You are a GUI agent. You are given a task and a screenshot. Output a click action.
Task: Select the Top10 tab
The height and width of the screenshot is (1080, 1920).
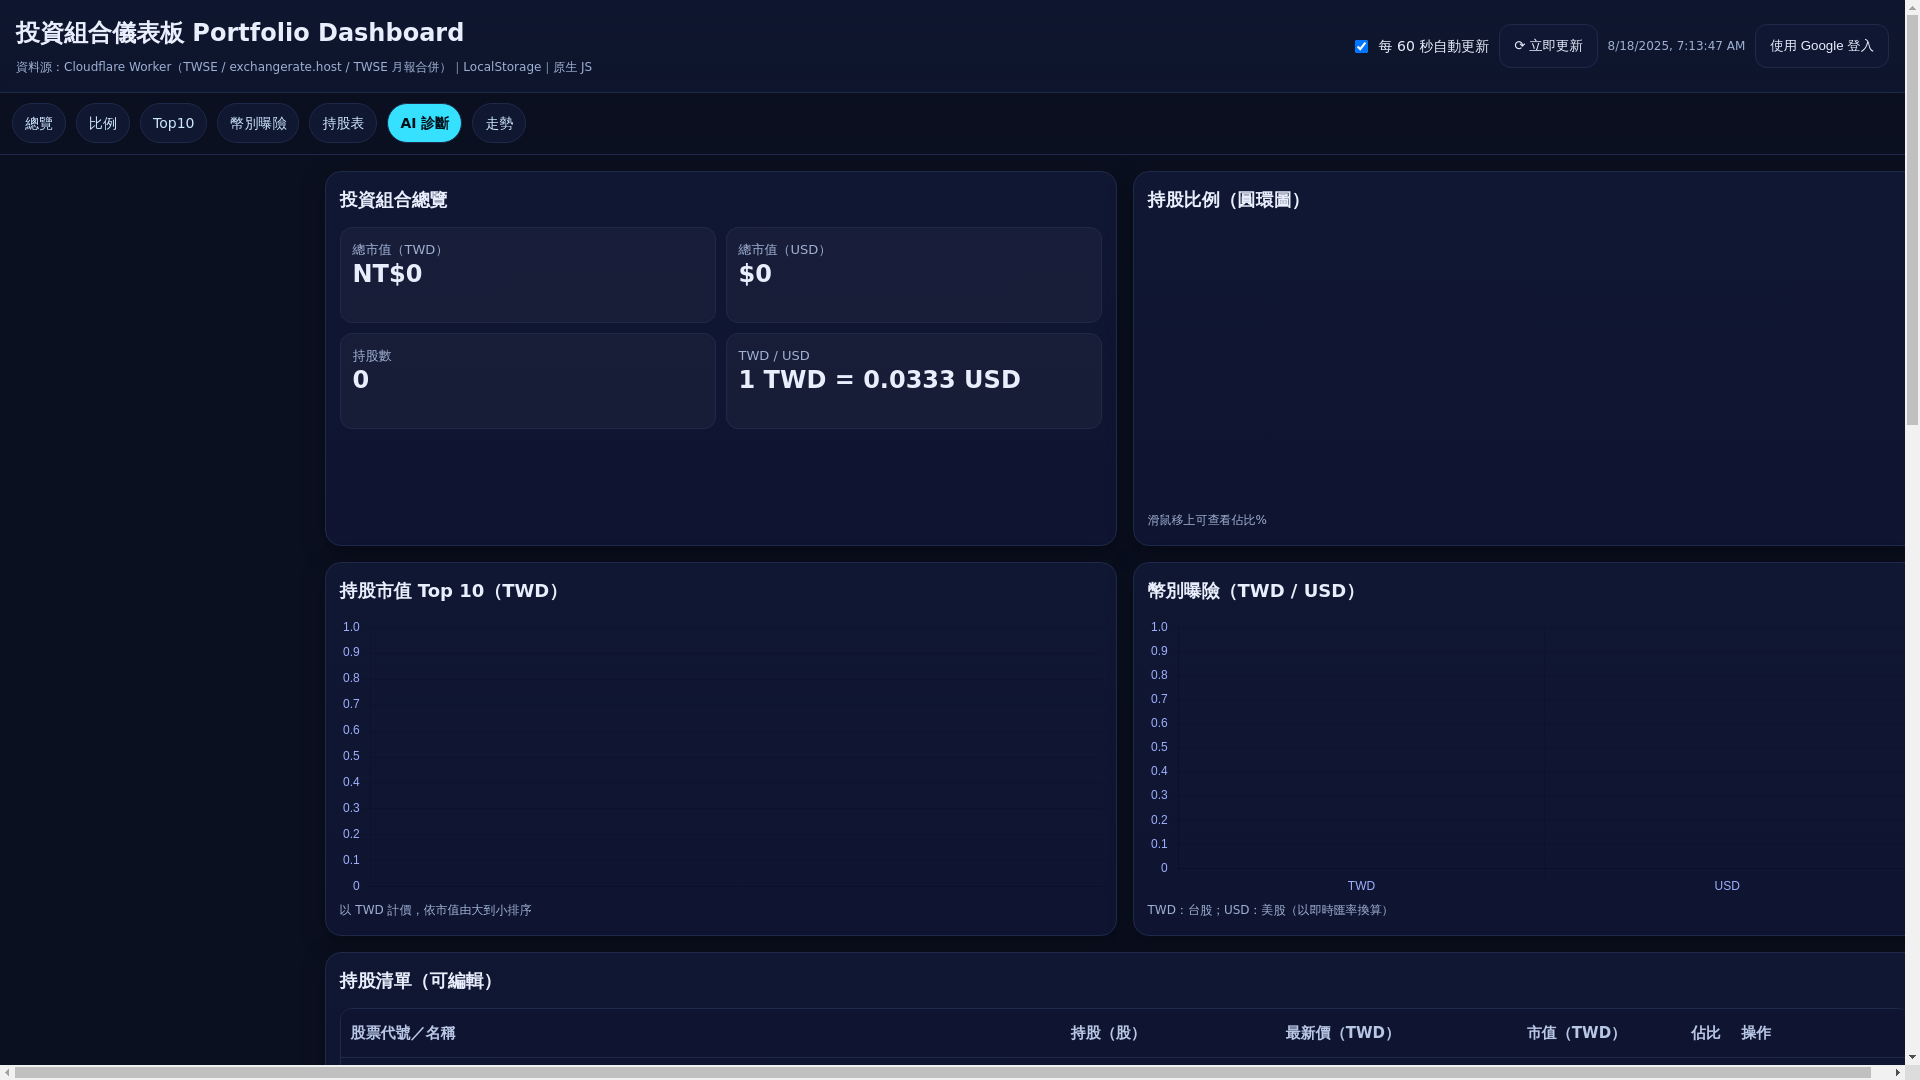tap(173, 123)
